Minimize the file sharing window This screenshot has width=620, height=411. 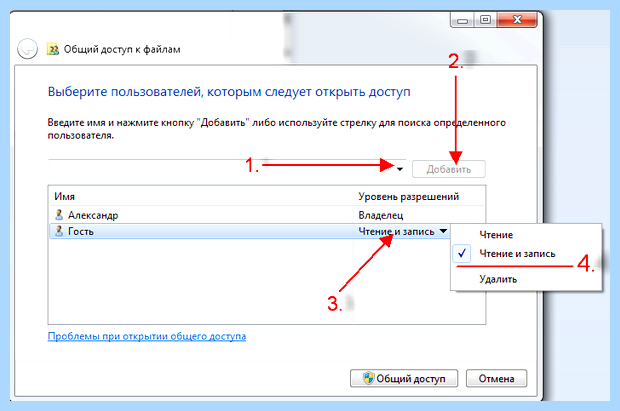[x=462, y=20]
